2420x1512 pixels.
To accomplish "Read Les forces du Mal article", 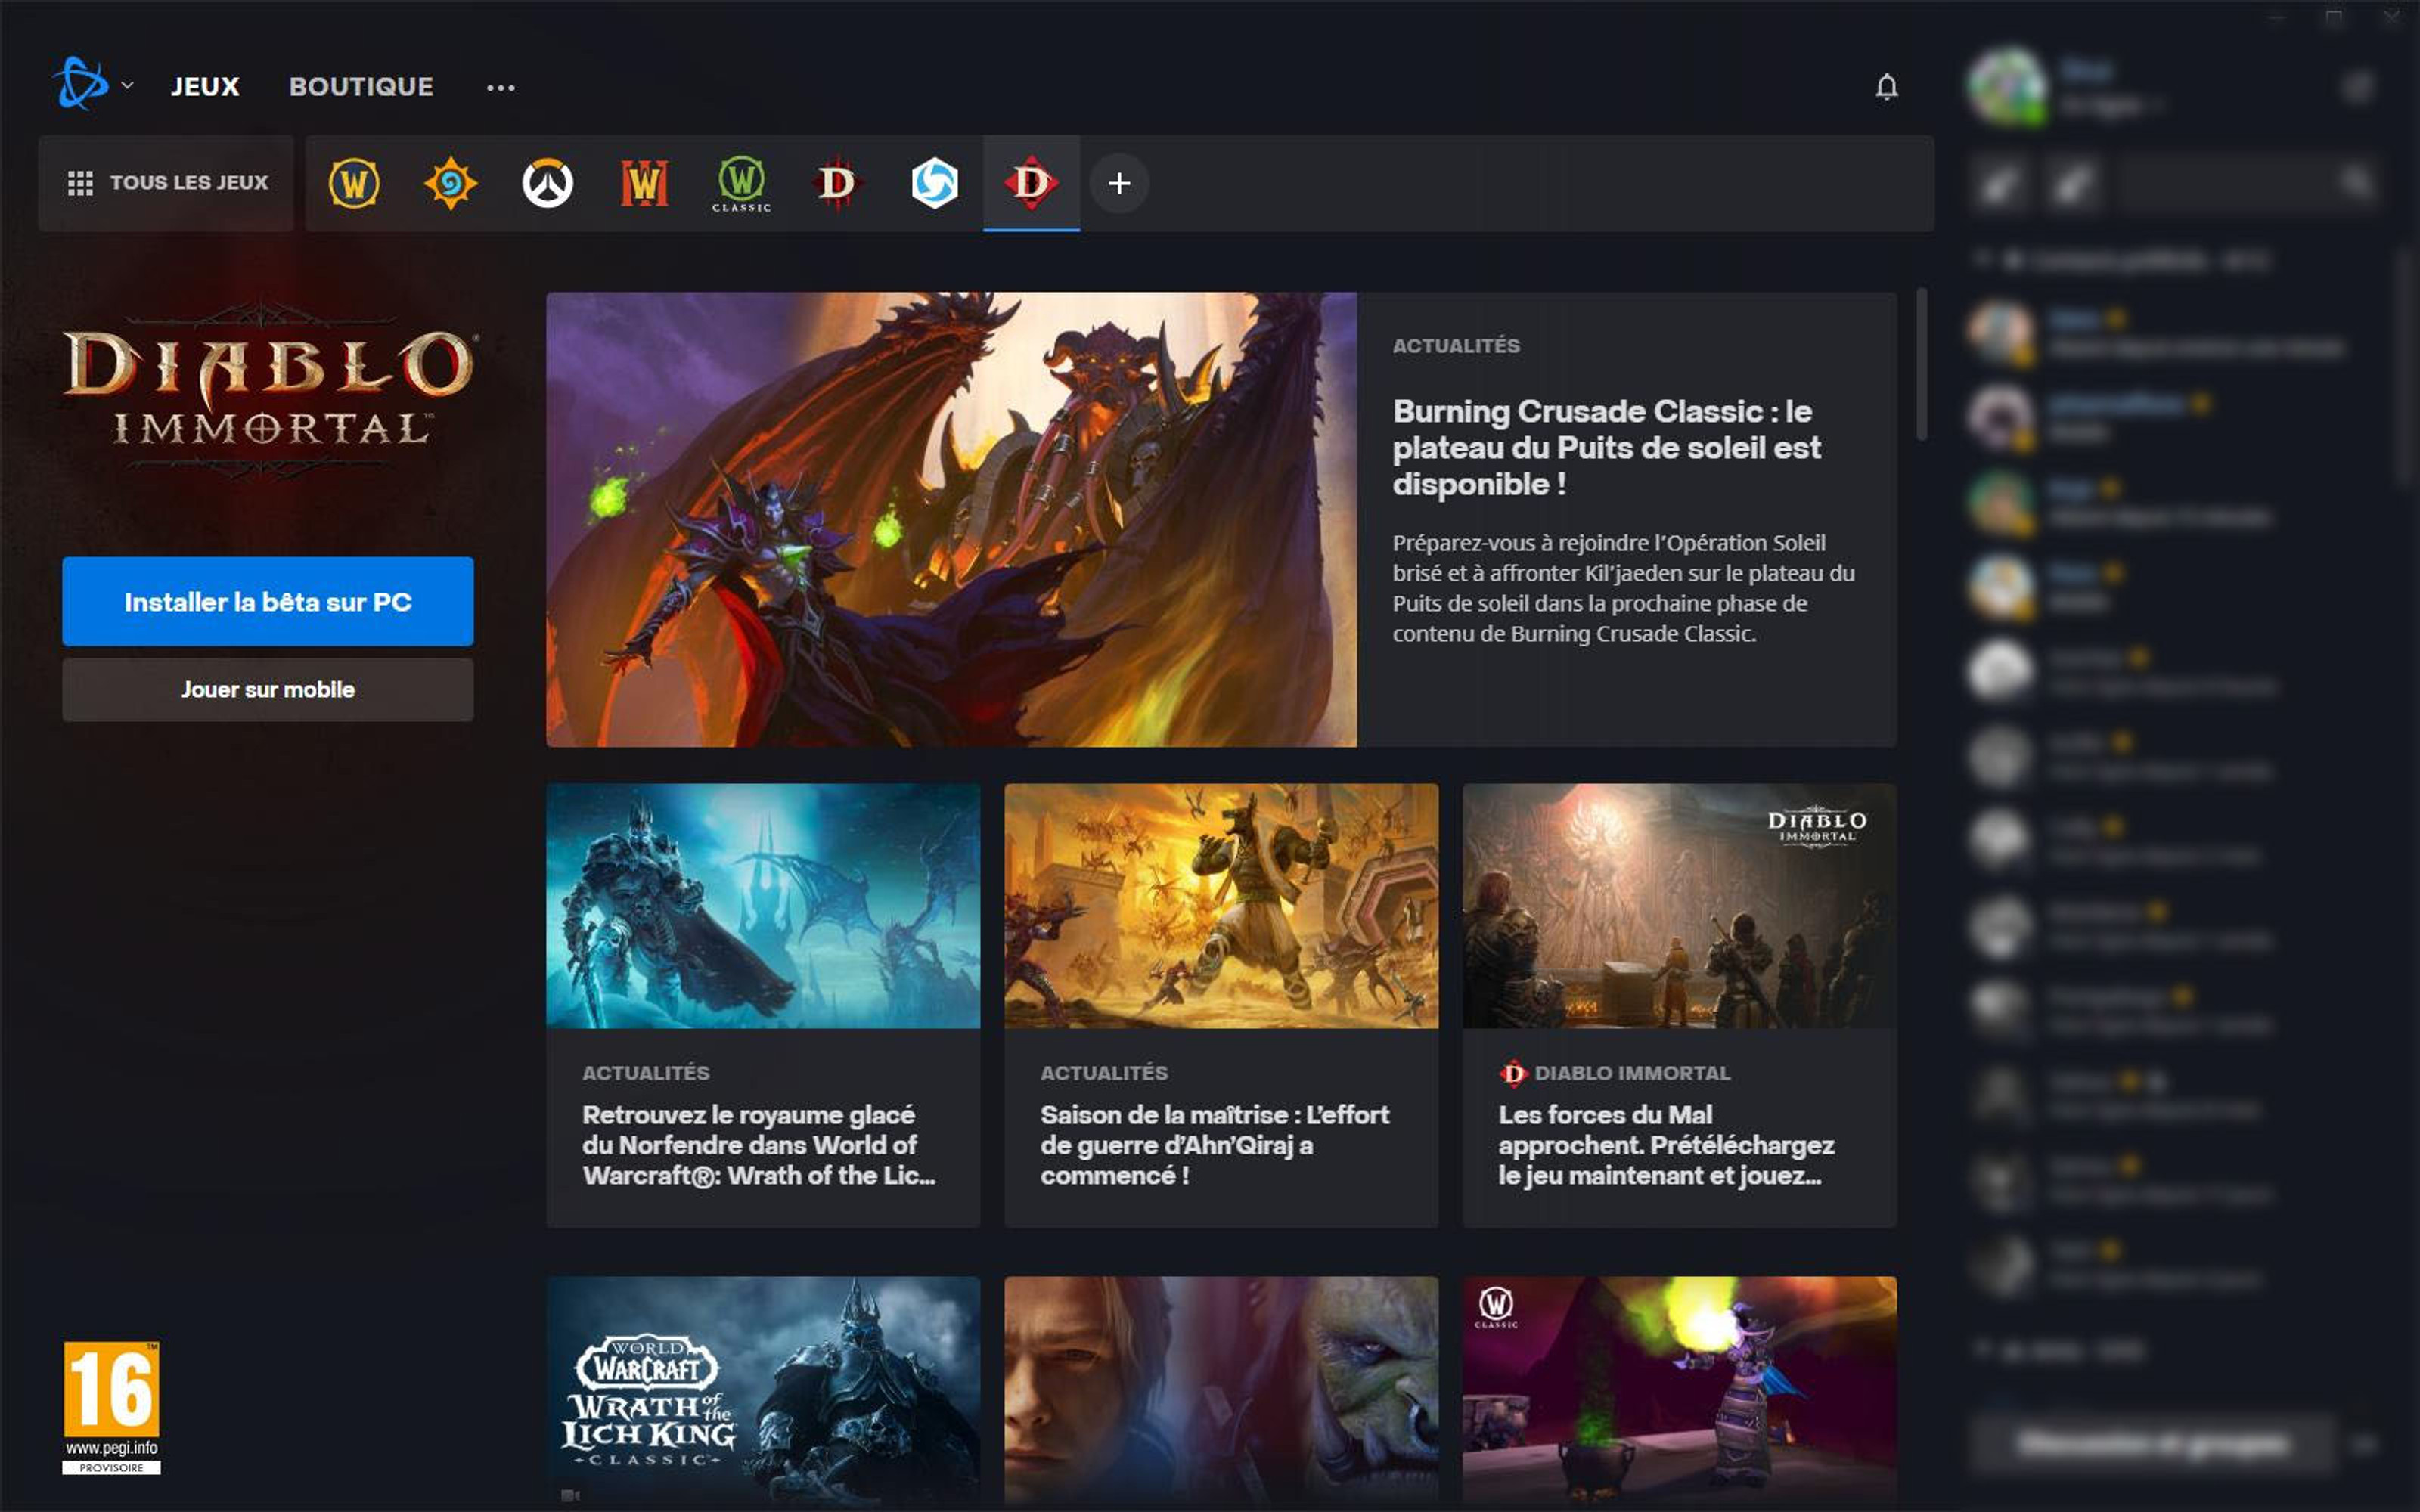I will [x=1666, y=1145].
